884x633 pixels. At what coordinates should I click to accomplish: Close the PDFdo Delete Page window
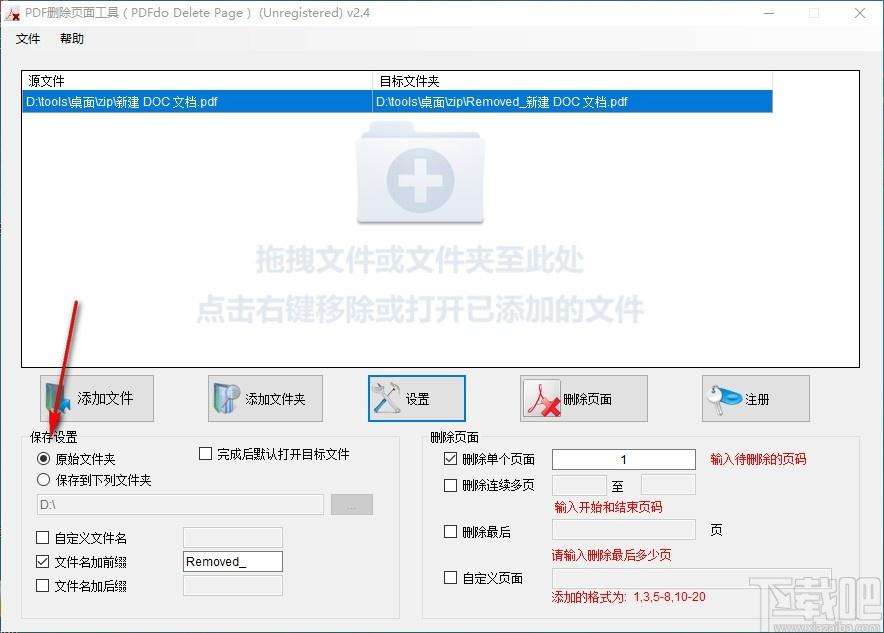pyautogui.click(x=860, y=13)
